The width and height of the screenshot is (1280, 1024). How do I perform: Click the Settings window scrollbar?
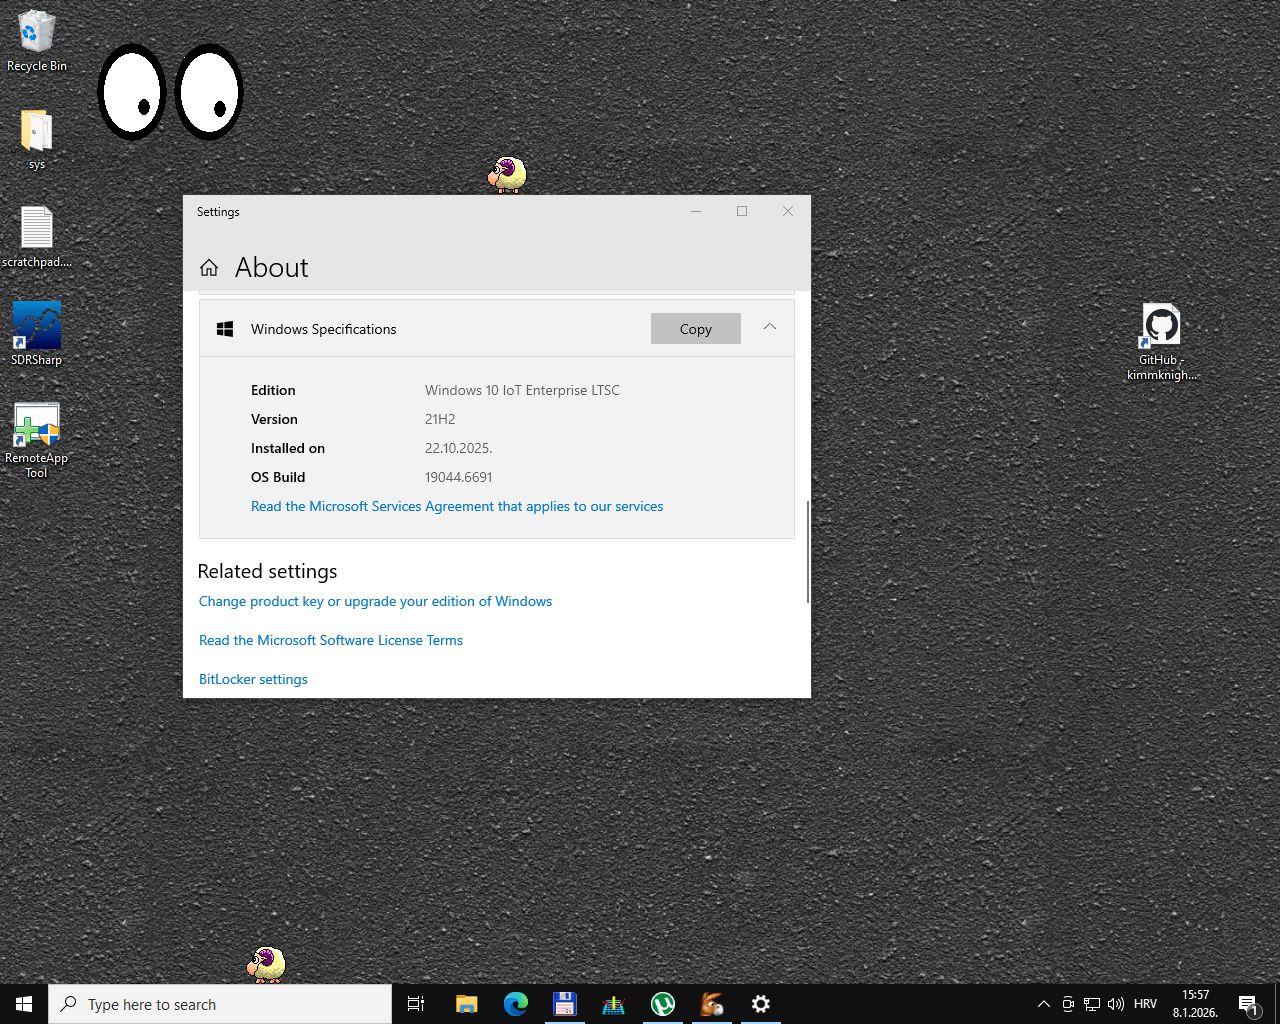(806, 551)
